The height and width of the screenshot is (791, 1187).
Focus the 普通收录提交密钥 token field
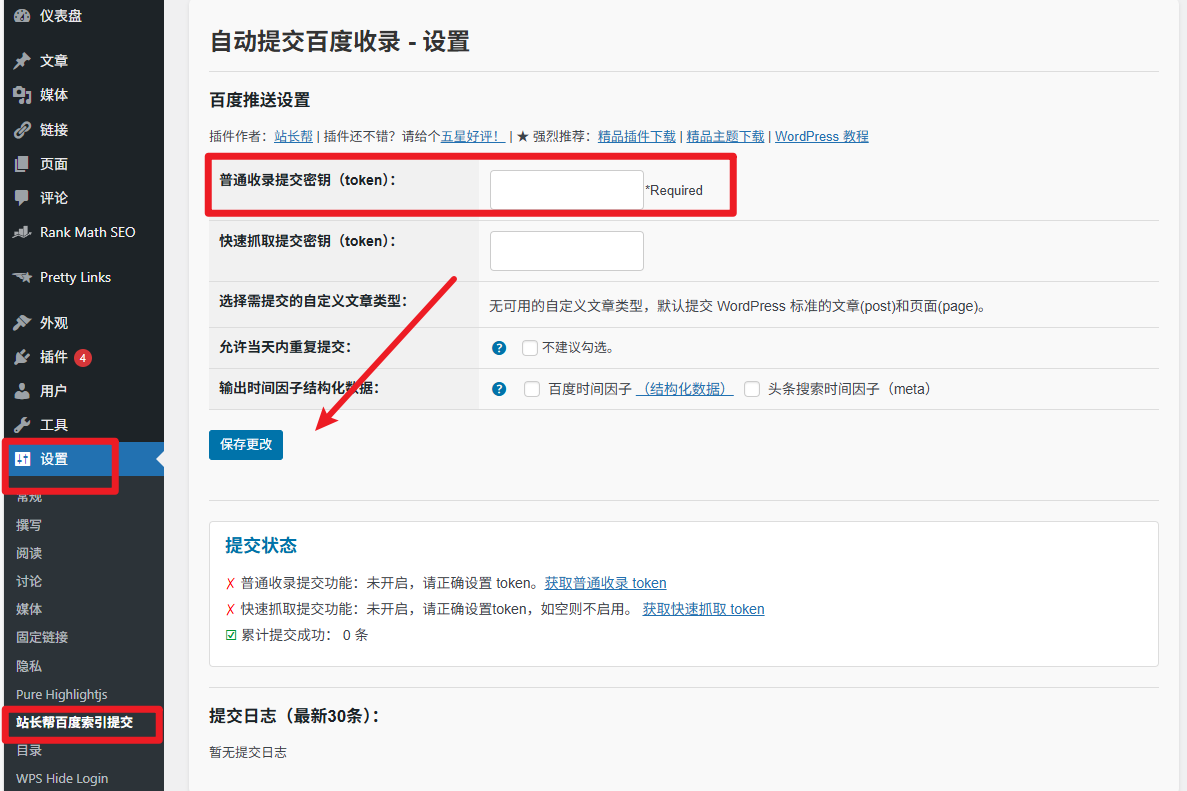click(x=567, y=190)
